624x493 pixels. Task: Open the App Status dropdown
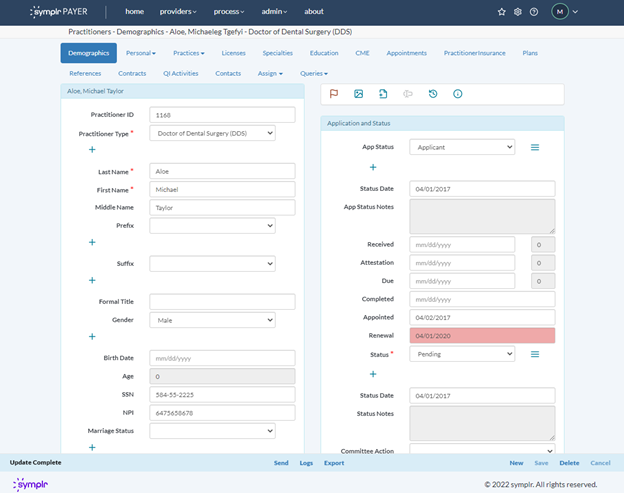click(462, 147)
